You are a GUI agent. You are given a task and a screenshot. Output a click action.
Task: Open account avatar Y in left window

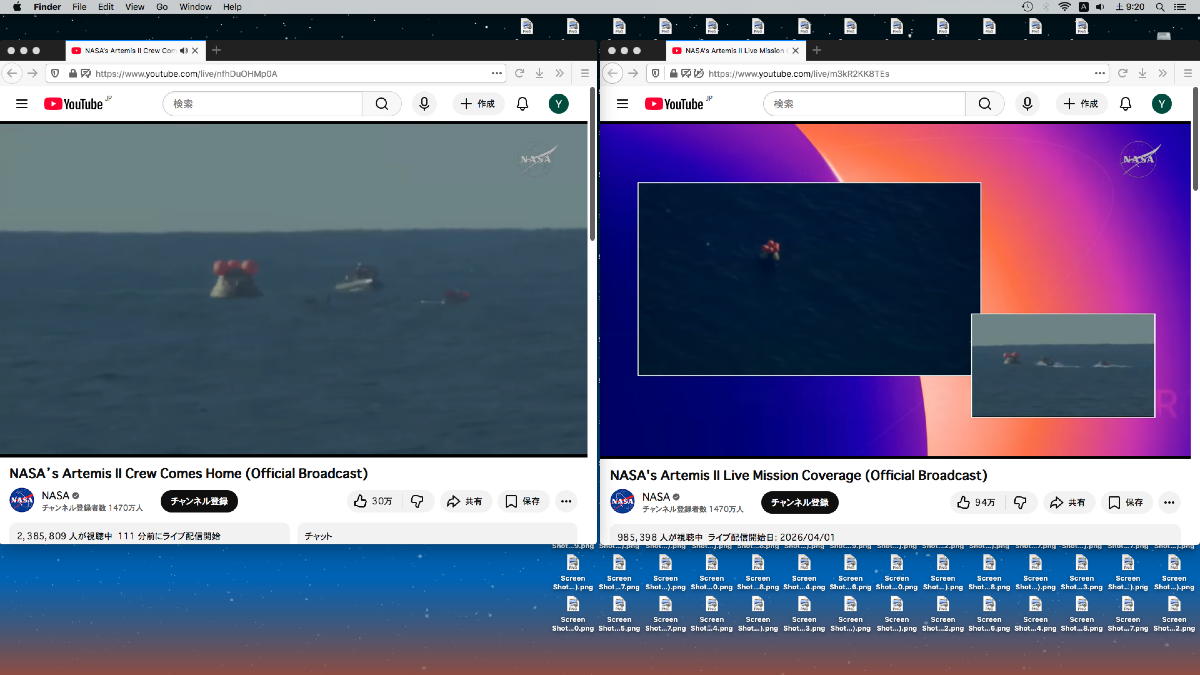click(559, 104)
